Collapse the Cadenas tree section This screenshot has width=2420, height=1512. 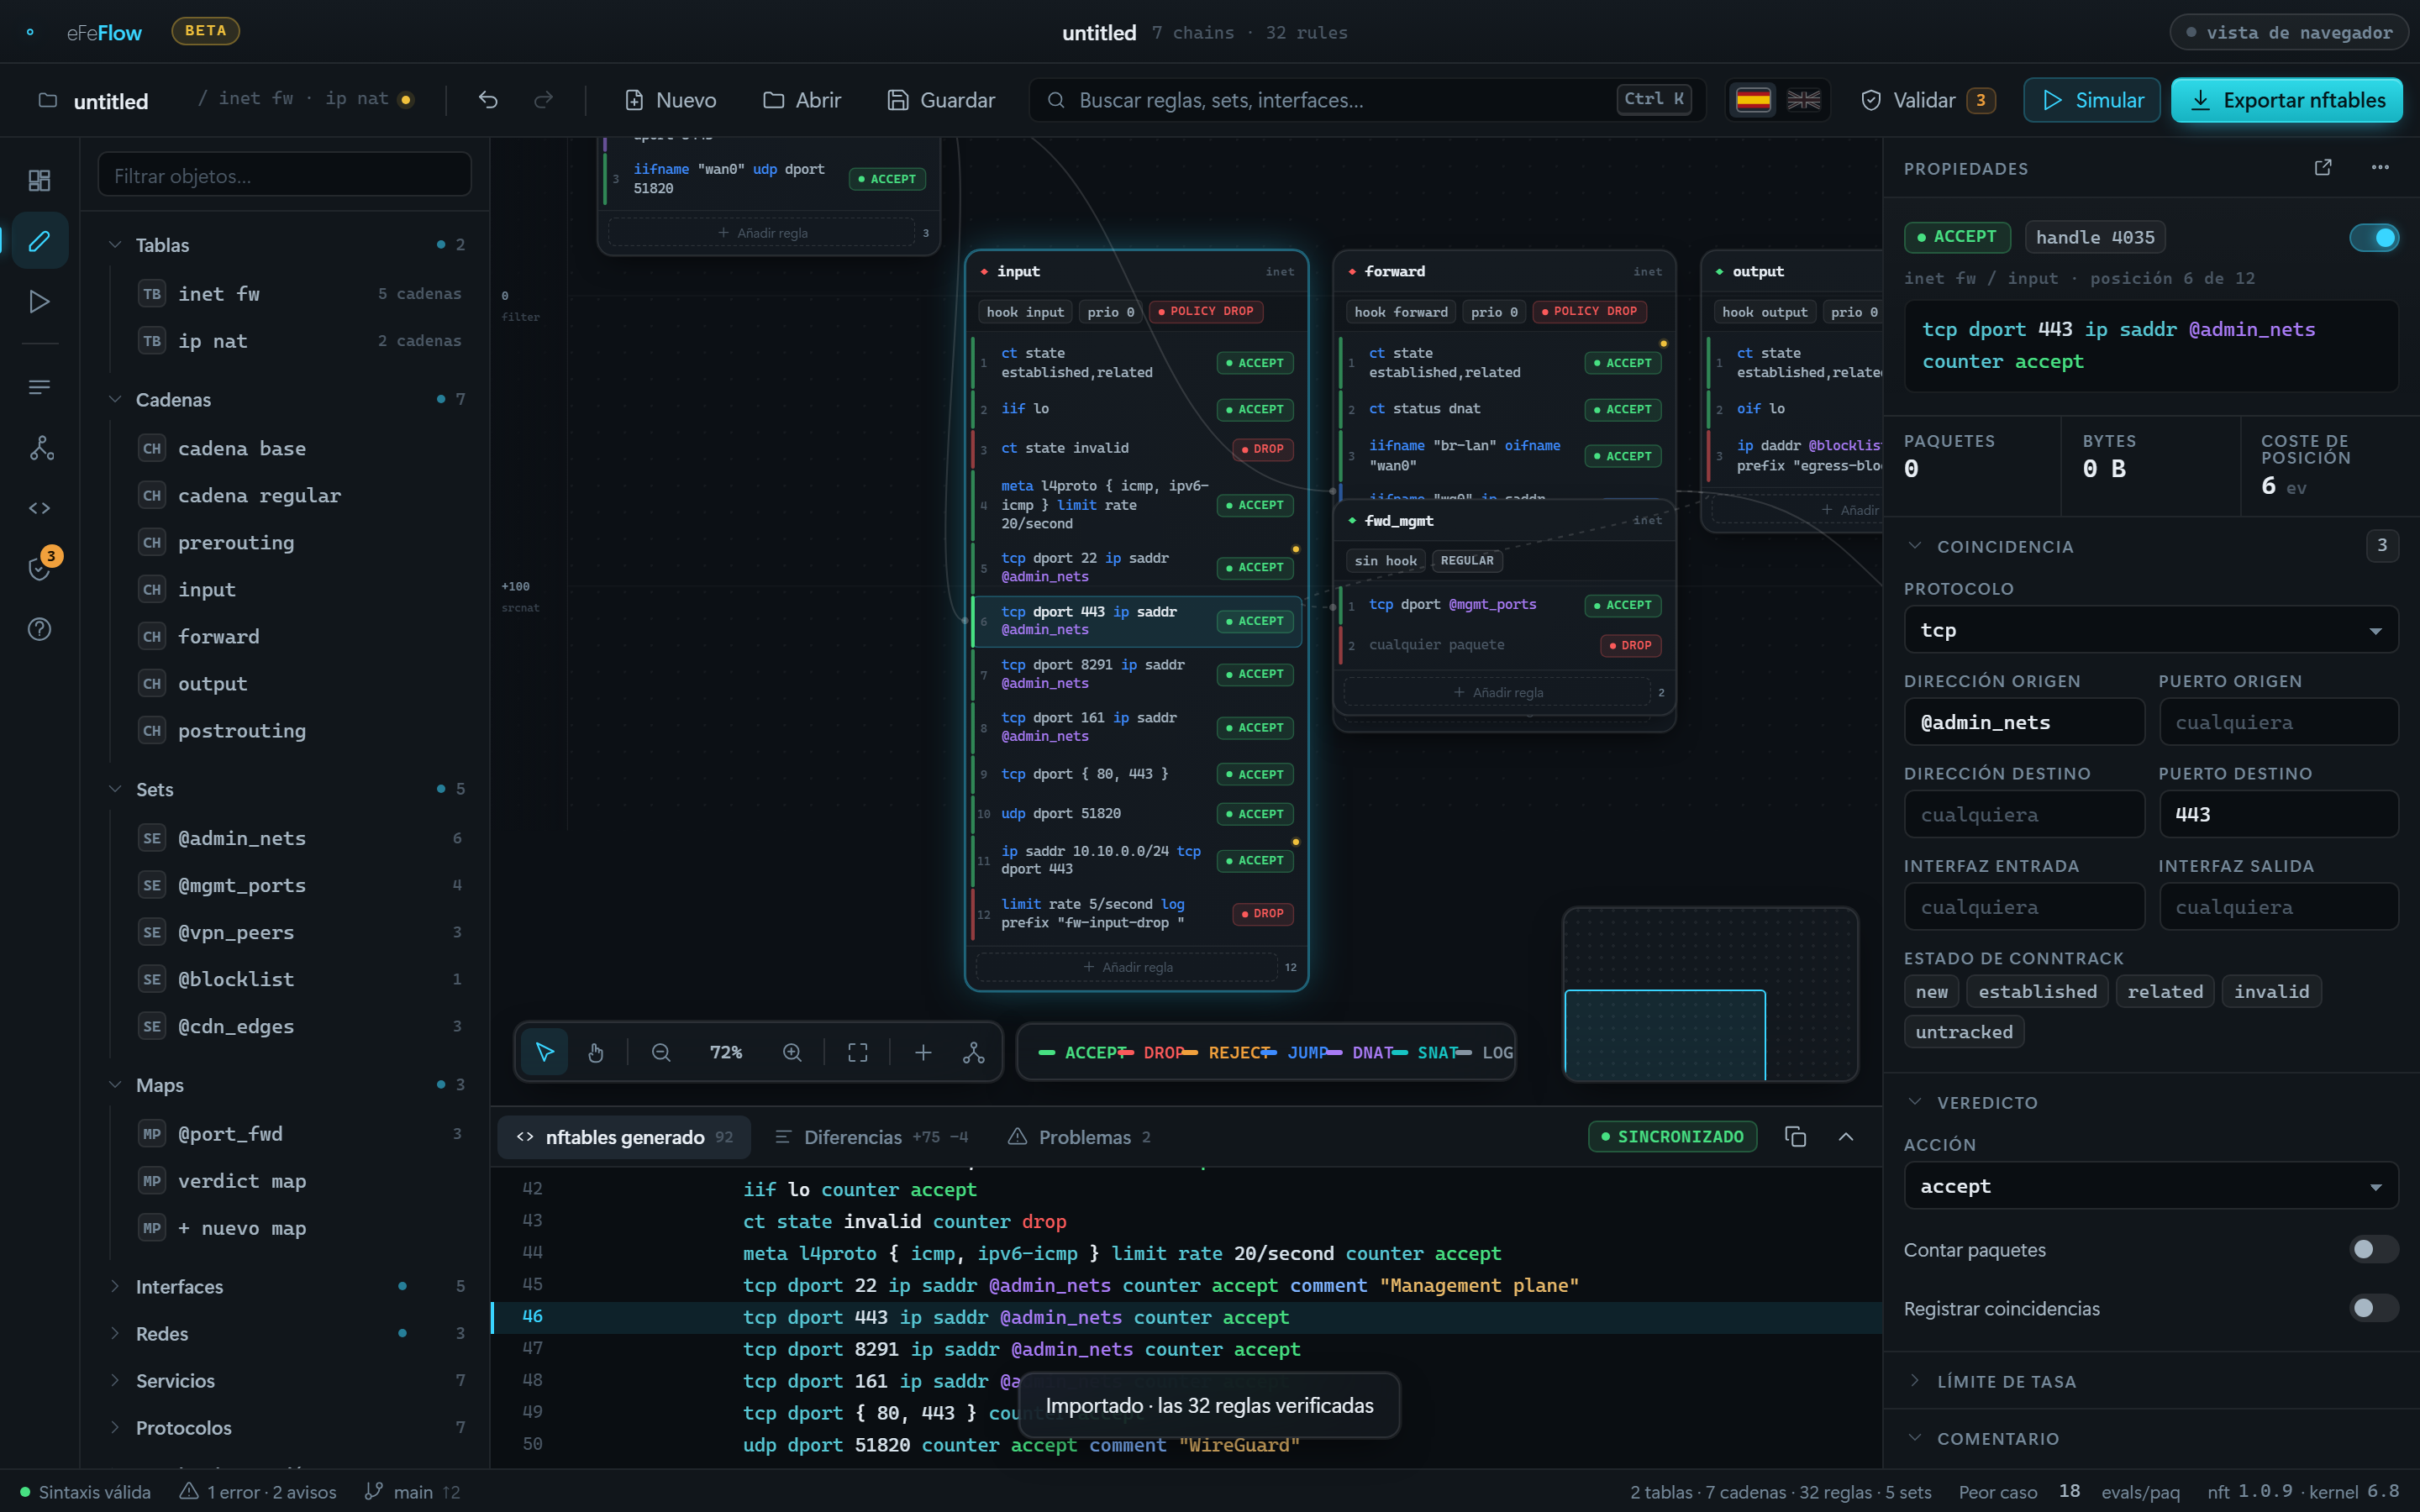click(x=115, y=399)
